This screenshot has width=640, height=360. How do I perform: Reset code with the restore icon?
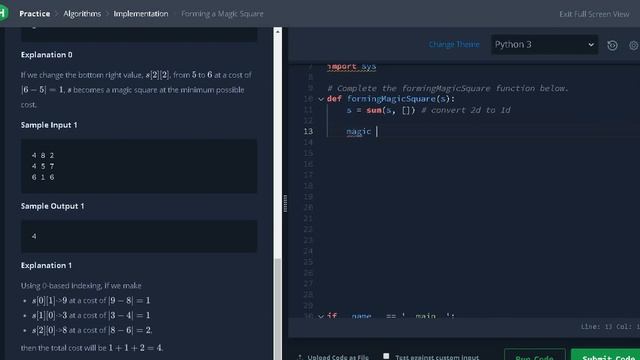[612, 45]
